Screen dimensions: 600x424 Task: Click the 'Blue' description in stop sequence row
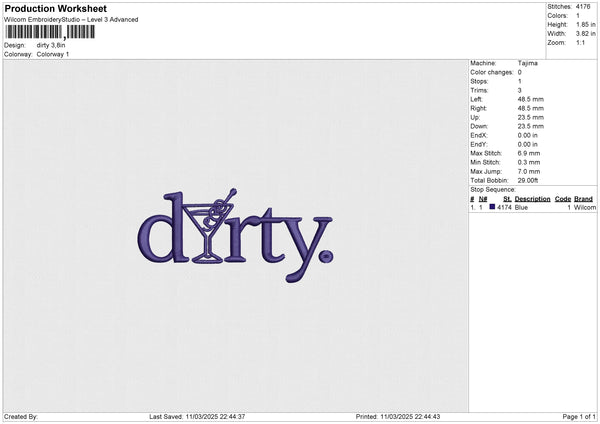(x=521, y=207)
